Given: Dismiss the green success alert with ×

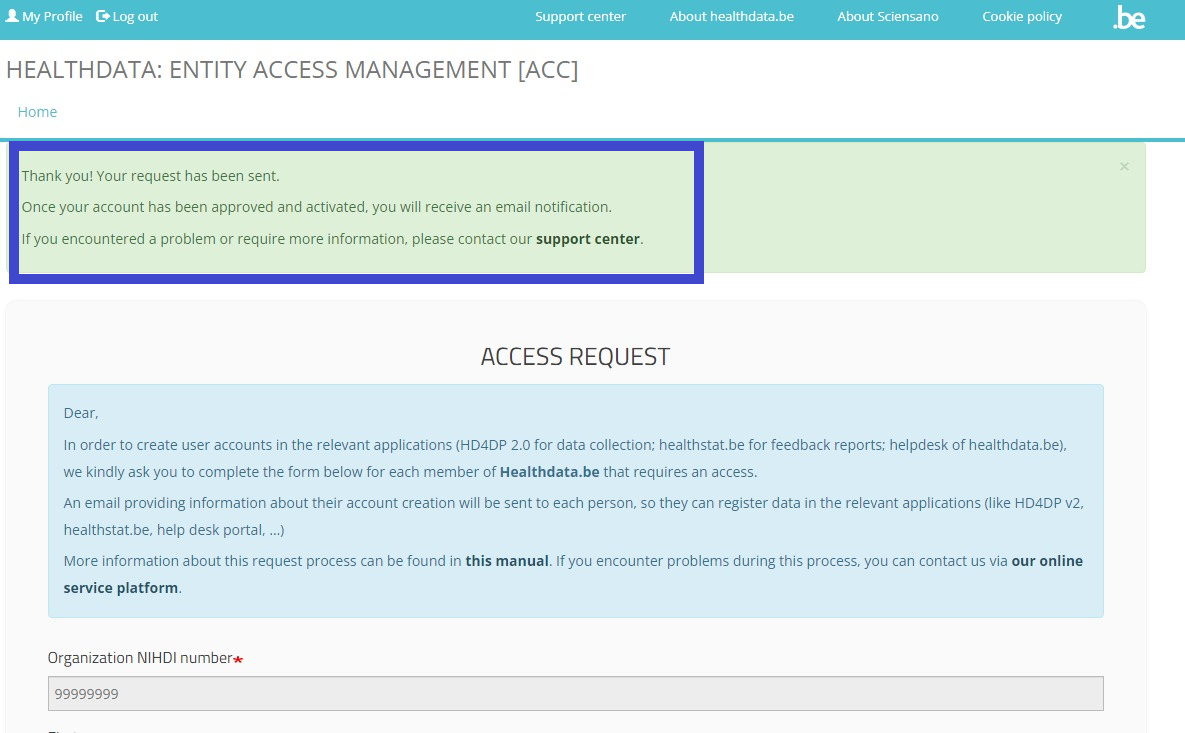Looking at the screenshot, I should click(x=1124, y=167).
